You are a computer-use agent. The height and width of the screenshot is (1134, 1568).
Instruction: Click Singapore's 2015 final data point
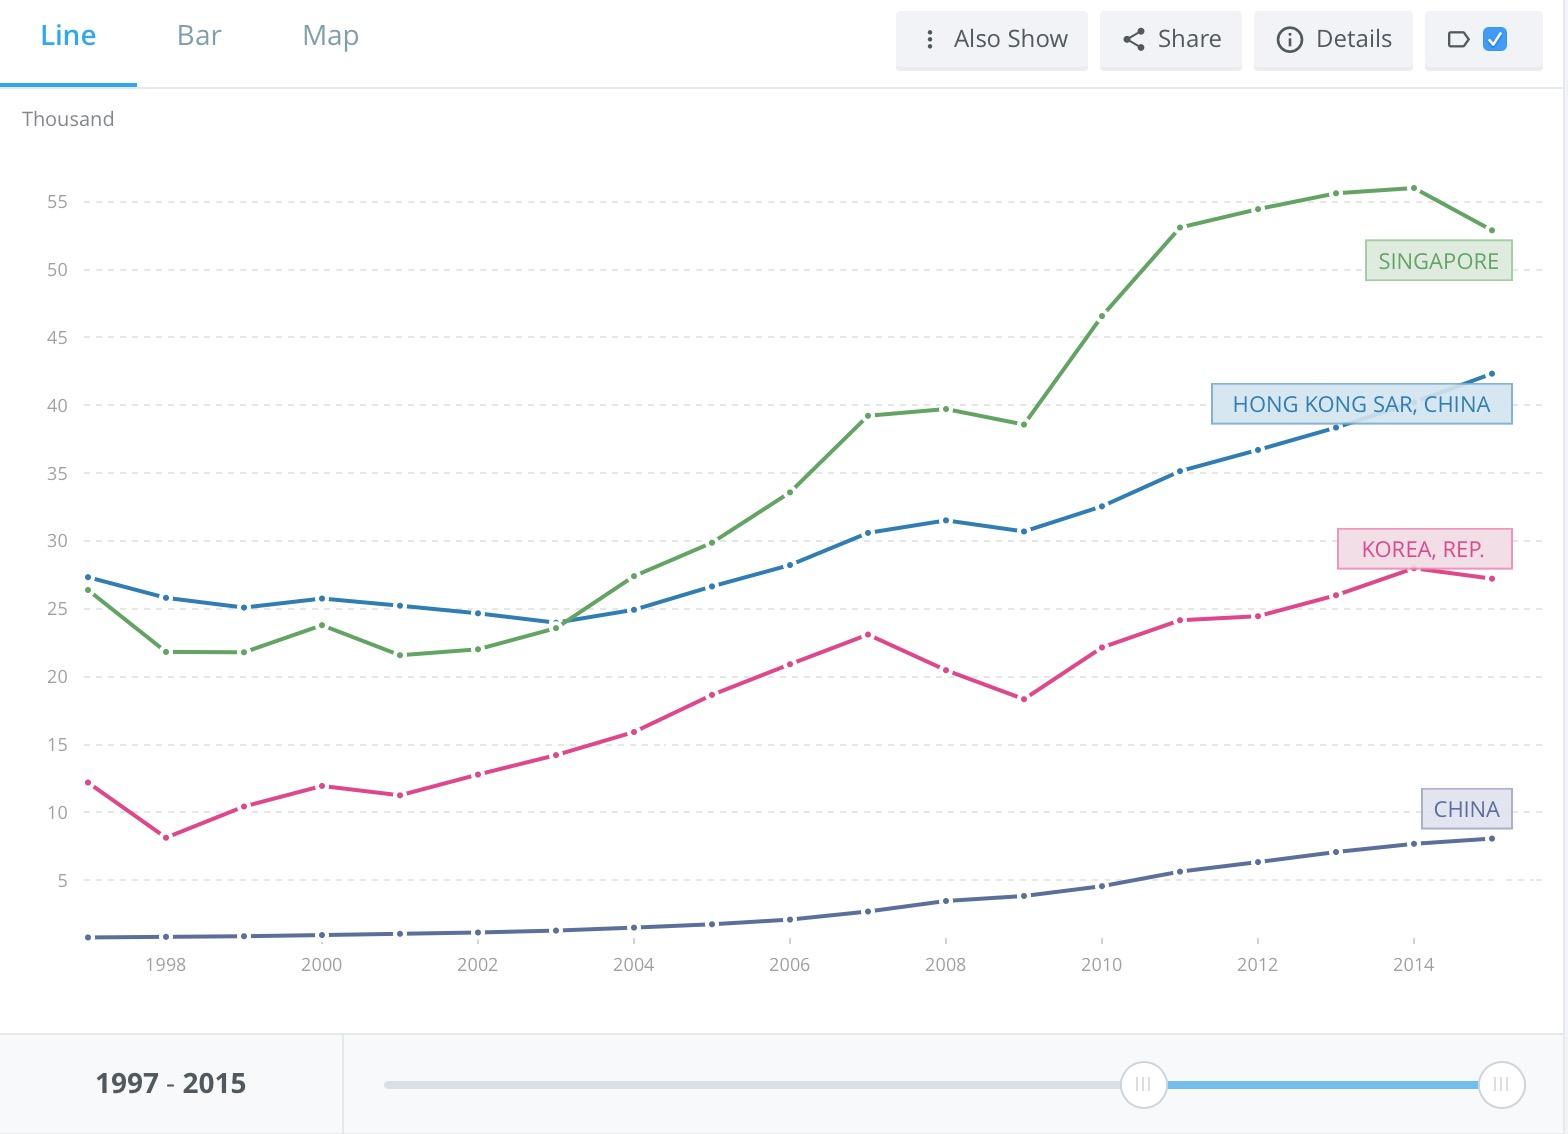pos(1492,230)
